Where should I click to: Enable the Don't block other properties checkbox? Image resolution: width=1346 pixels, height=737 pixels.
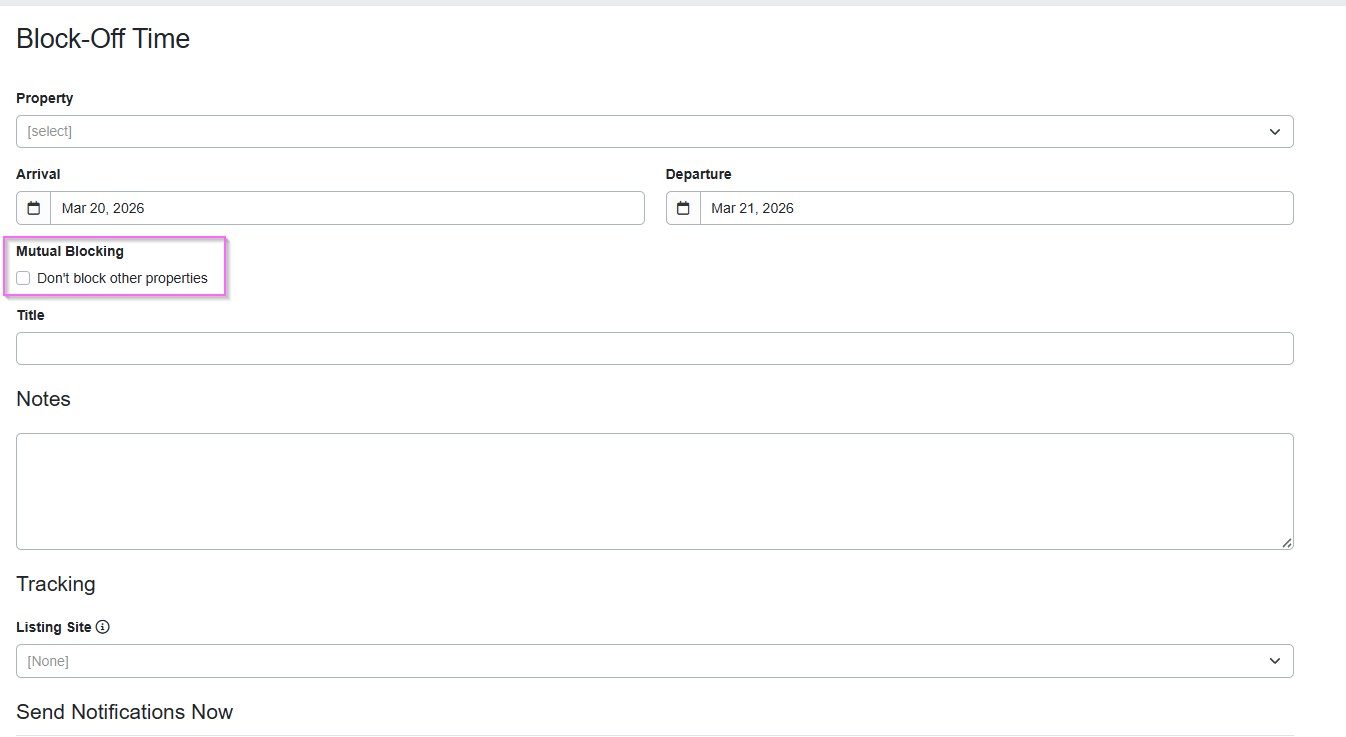tap(23, 278)
